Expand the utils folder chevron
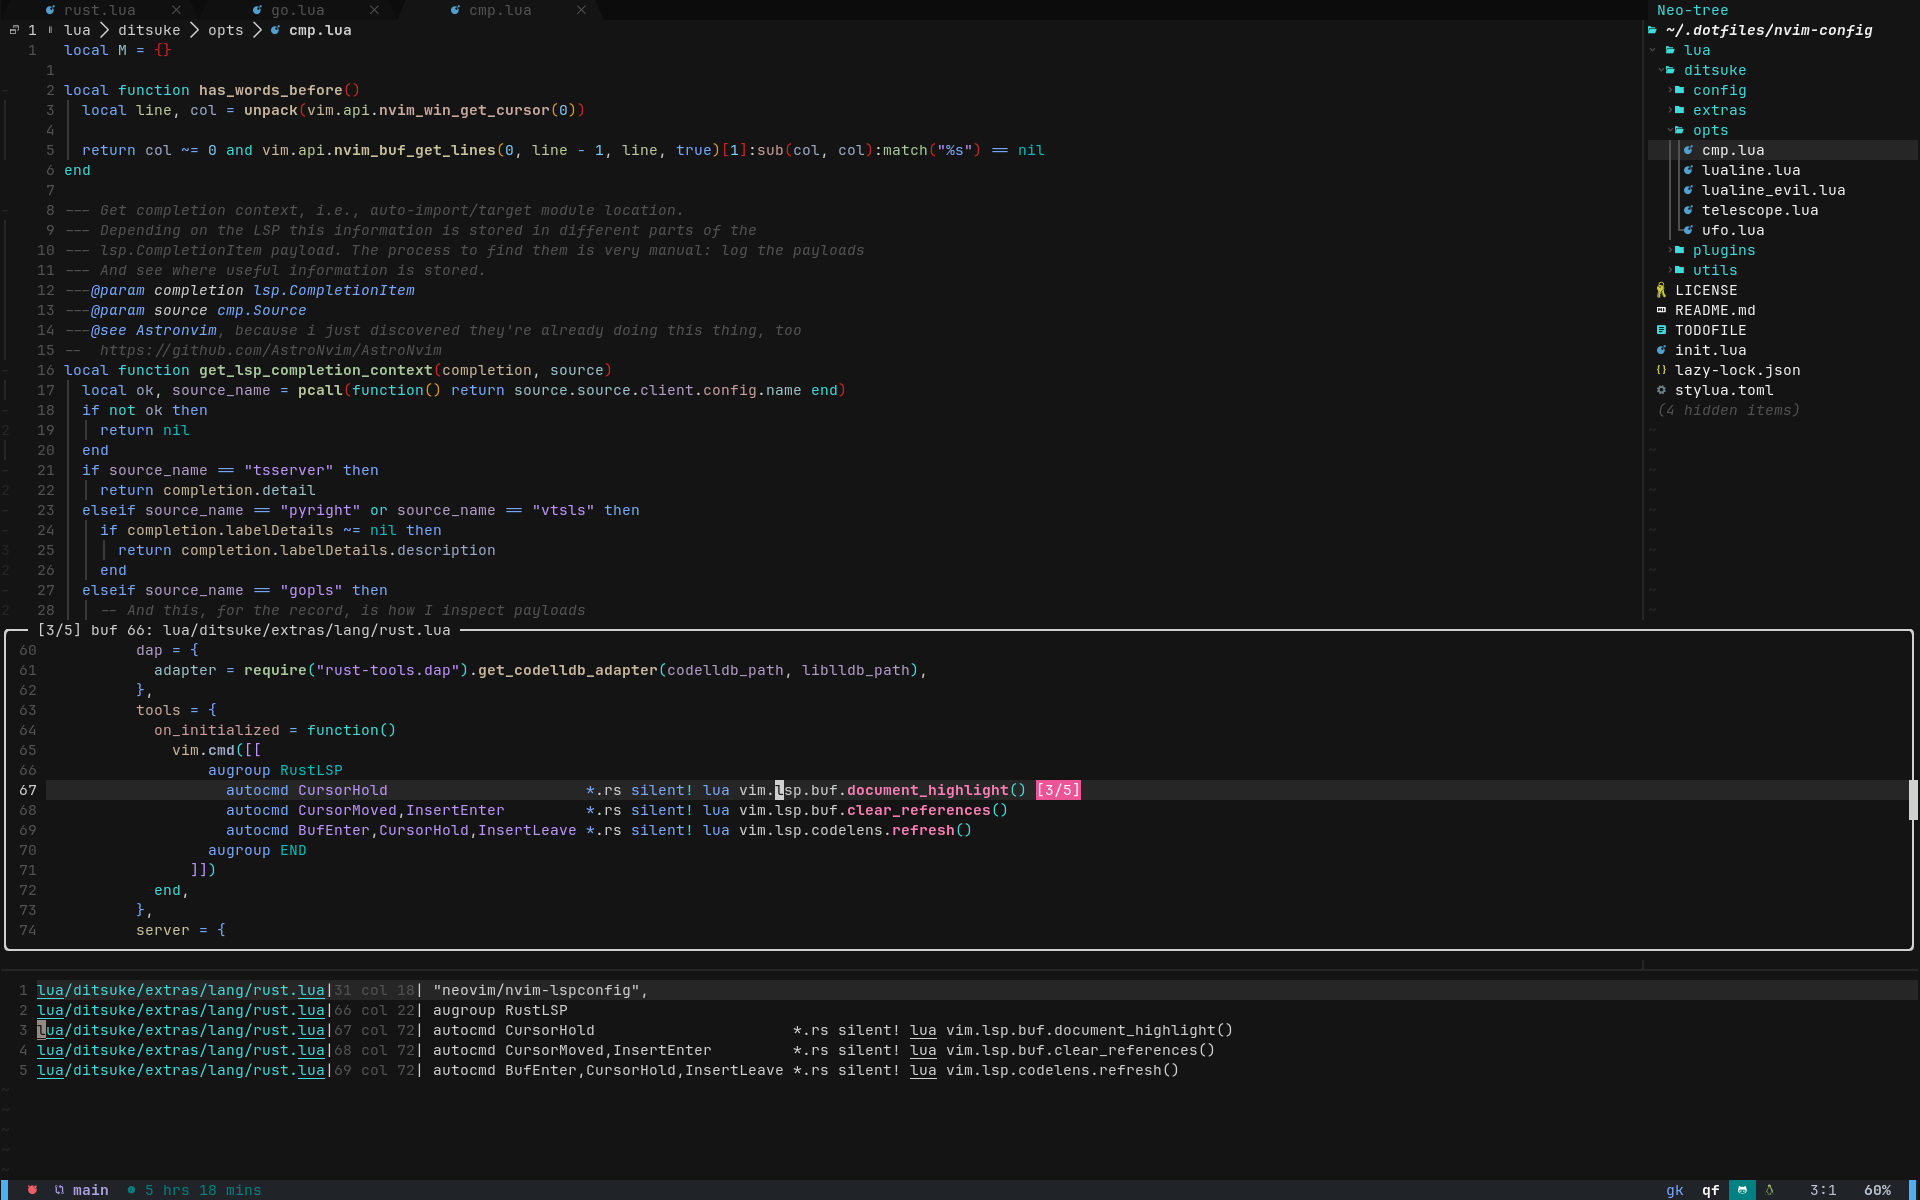1920x1200 pixels. tap(1670, 270)
